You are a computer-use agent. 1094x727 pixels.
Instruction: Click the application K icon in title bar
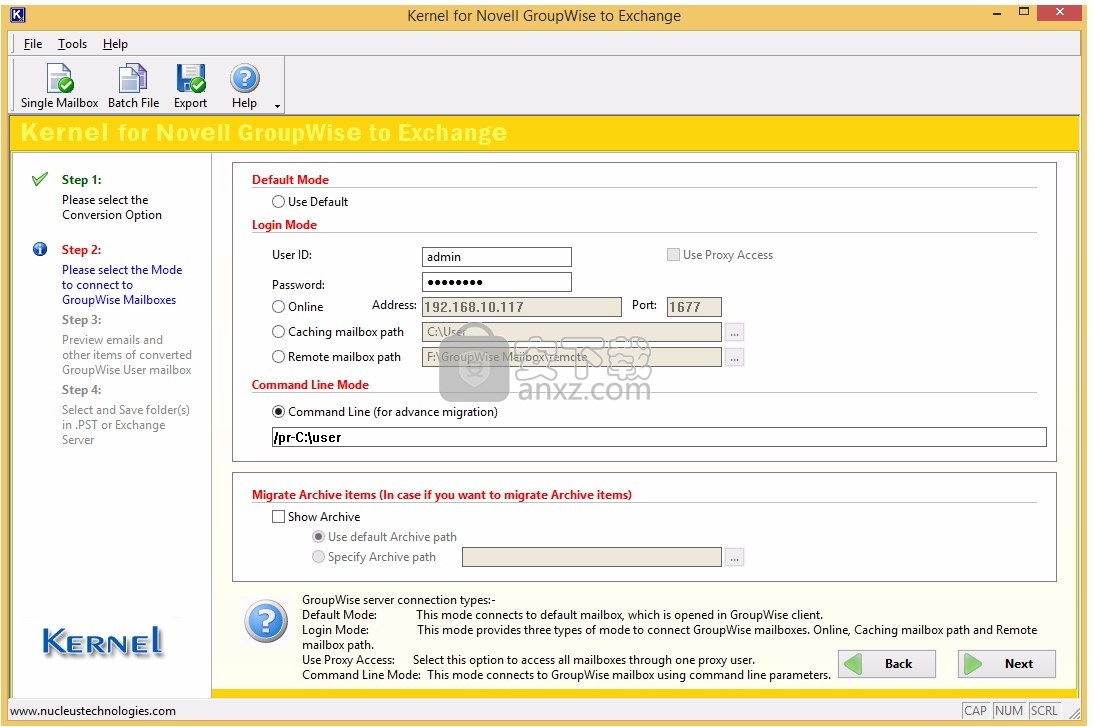click(18, 15)
